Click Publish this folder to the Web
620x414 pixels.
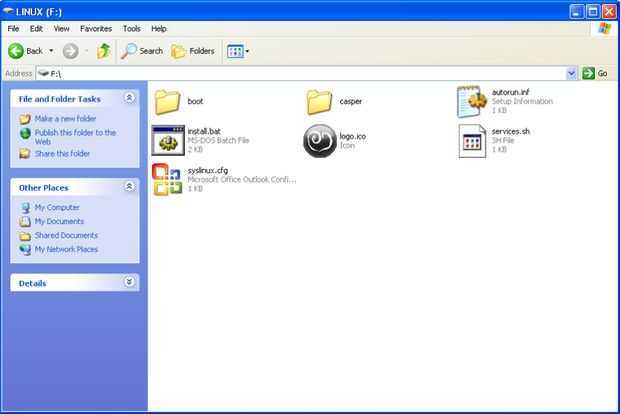coord(75,137)
